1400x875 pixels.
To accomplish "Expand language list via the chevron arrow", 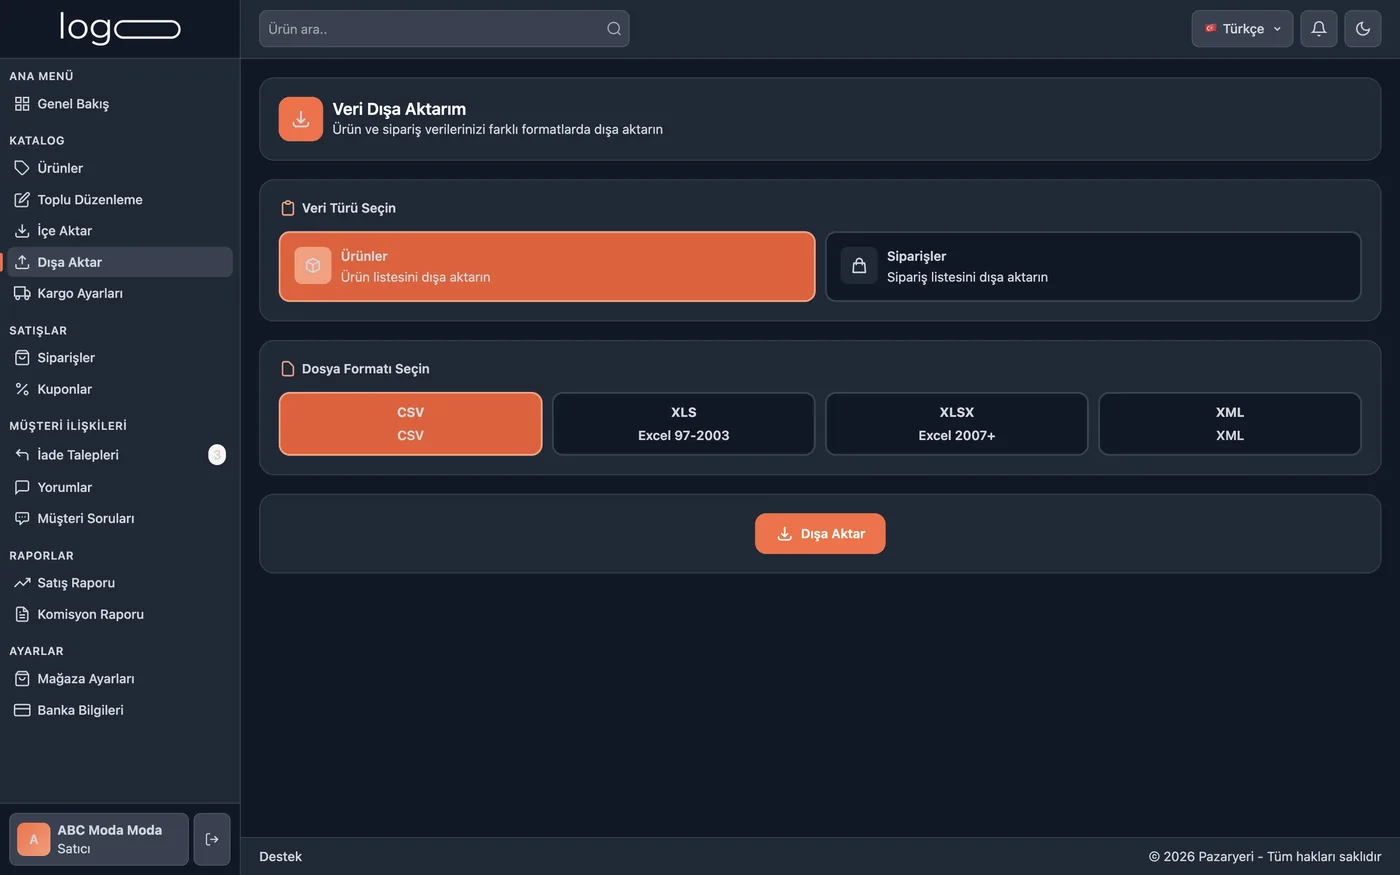I will tap(1277, 29).
